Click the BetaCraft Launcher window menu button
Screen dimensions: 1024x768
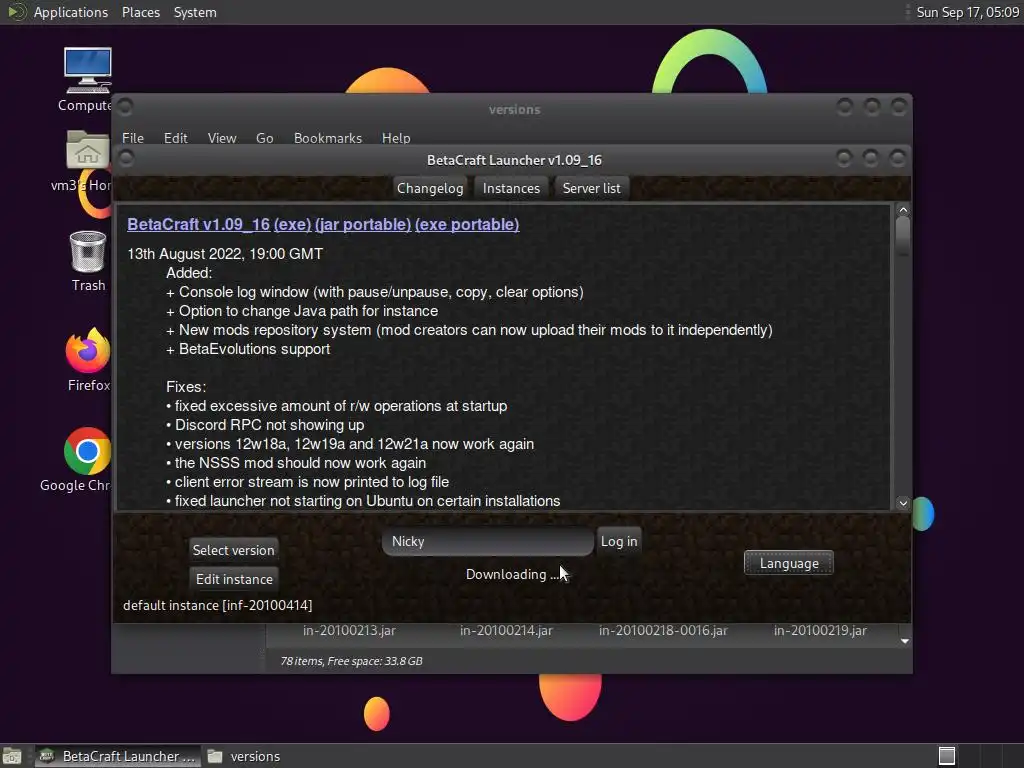[x=127, y=159]
